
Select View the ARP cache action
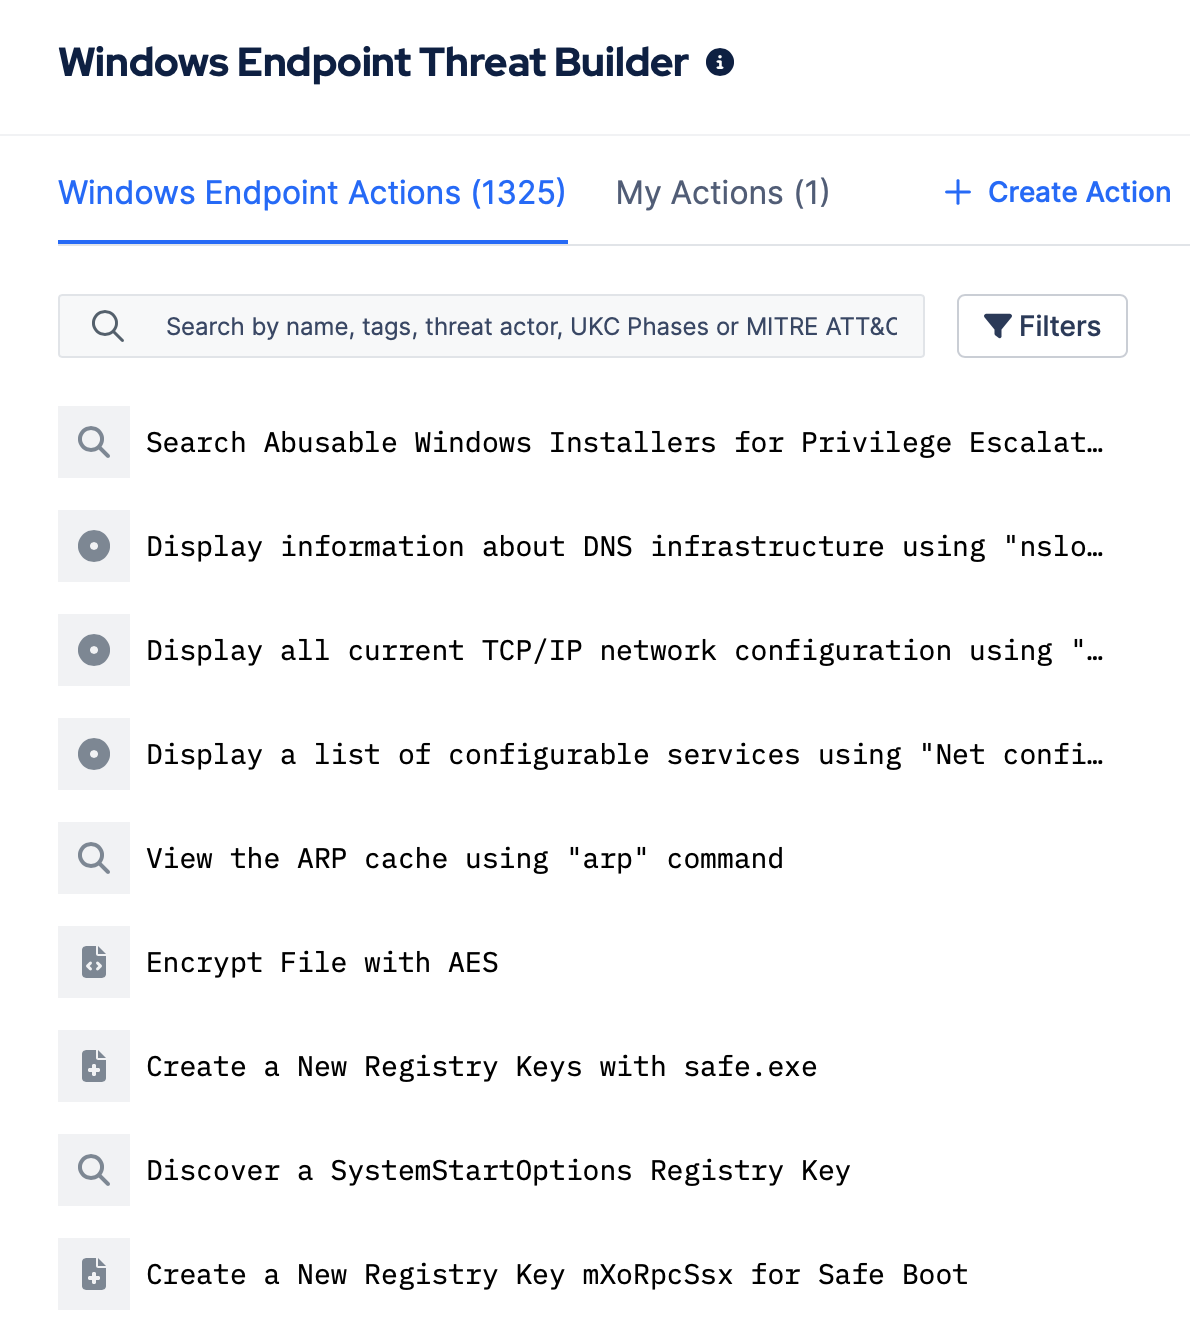tap(464, 858)
